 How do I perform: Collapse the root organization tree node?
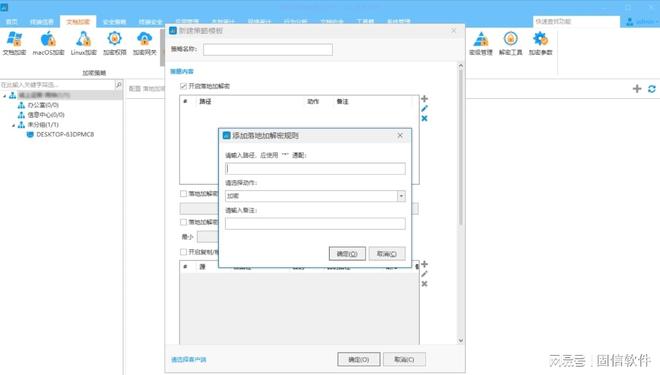click(x=5, y=96)
